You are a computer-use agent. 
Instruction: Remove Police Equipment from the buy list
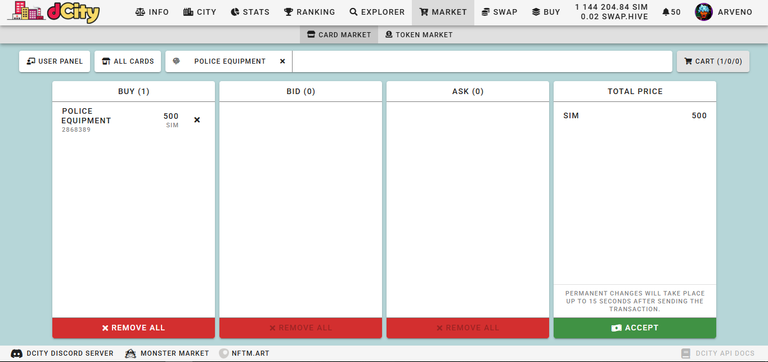tap(197, 120)
